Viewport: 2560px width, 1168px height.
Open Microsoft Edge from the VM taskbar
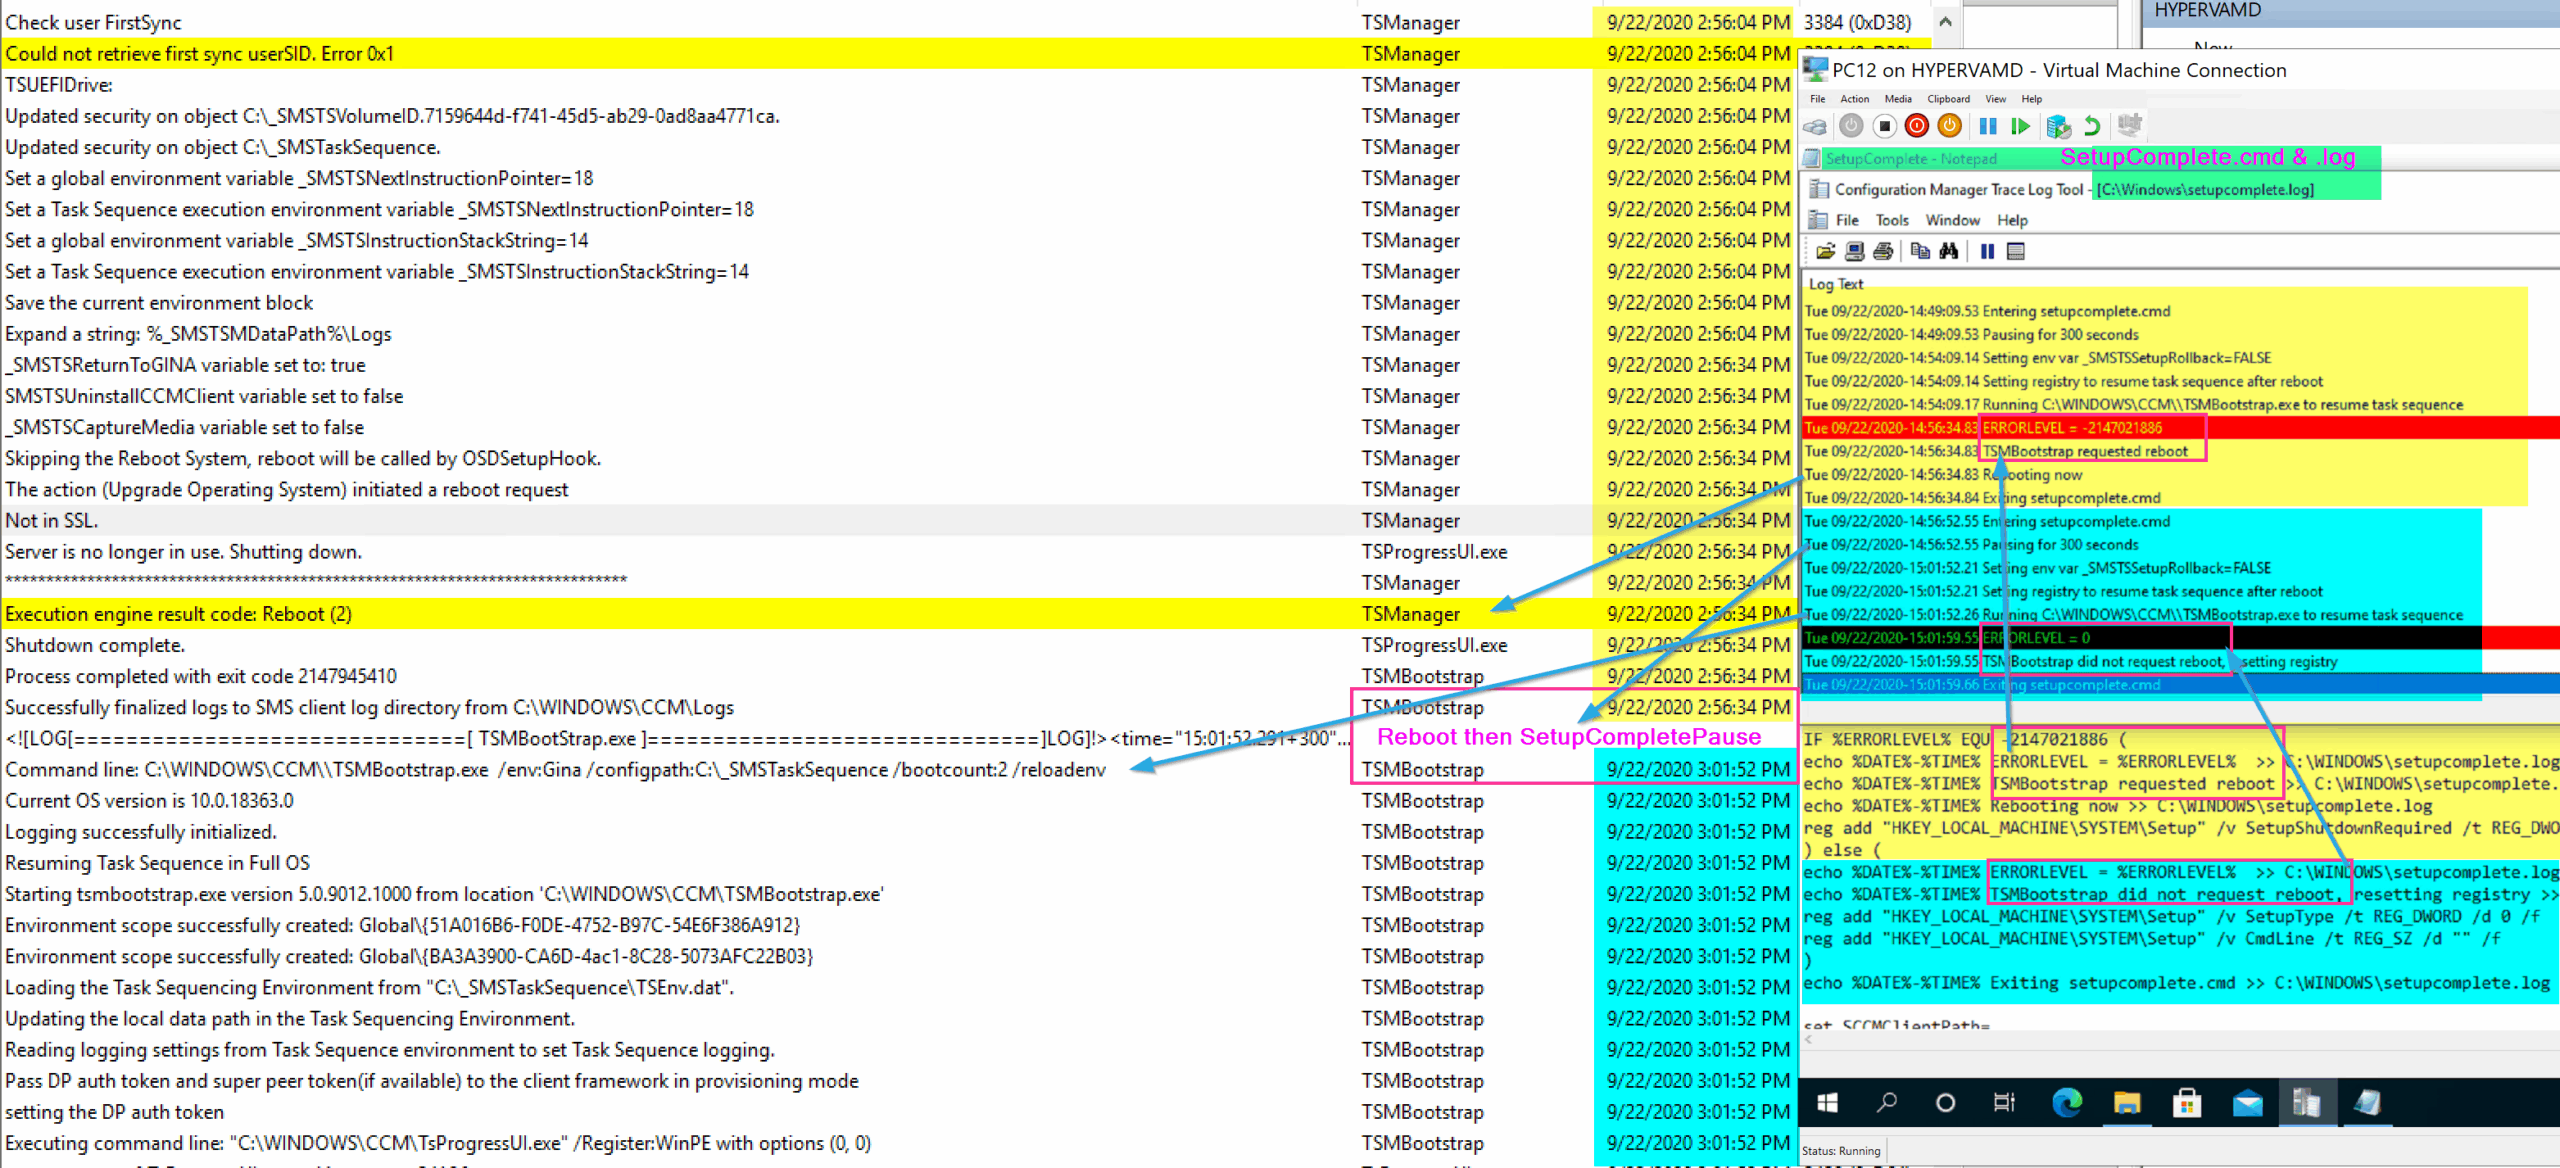[2066, 1102]
